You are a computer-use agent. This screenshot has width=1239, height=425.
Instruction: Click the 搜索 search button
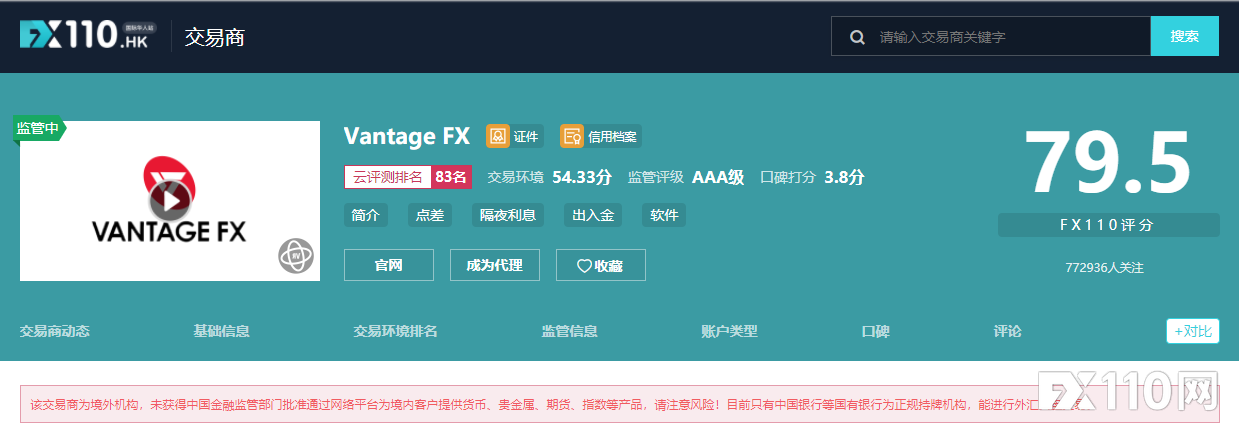tap(1185, 36)
